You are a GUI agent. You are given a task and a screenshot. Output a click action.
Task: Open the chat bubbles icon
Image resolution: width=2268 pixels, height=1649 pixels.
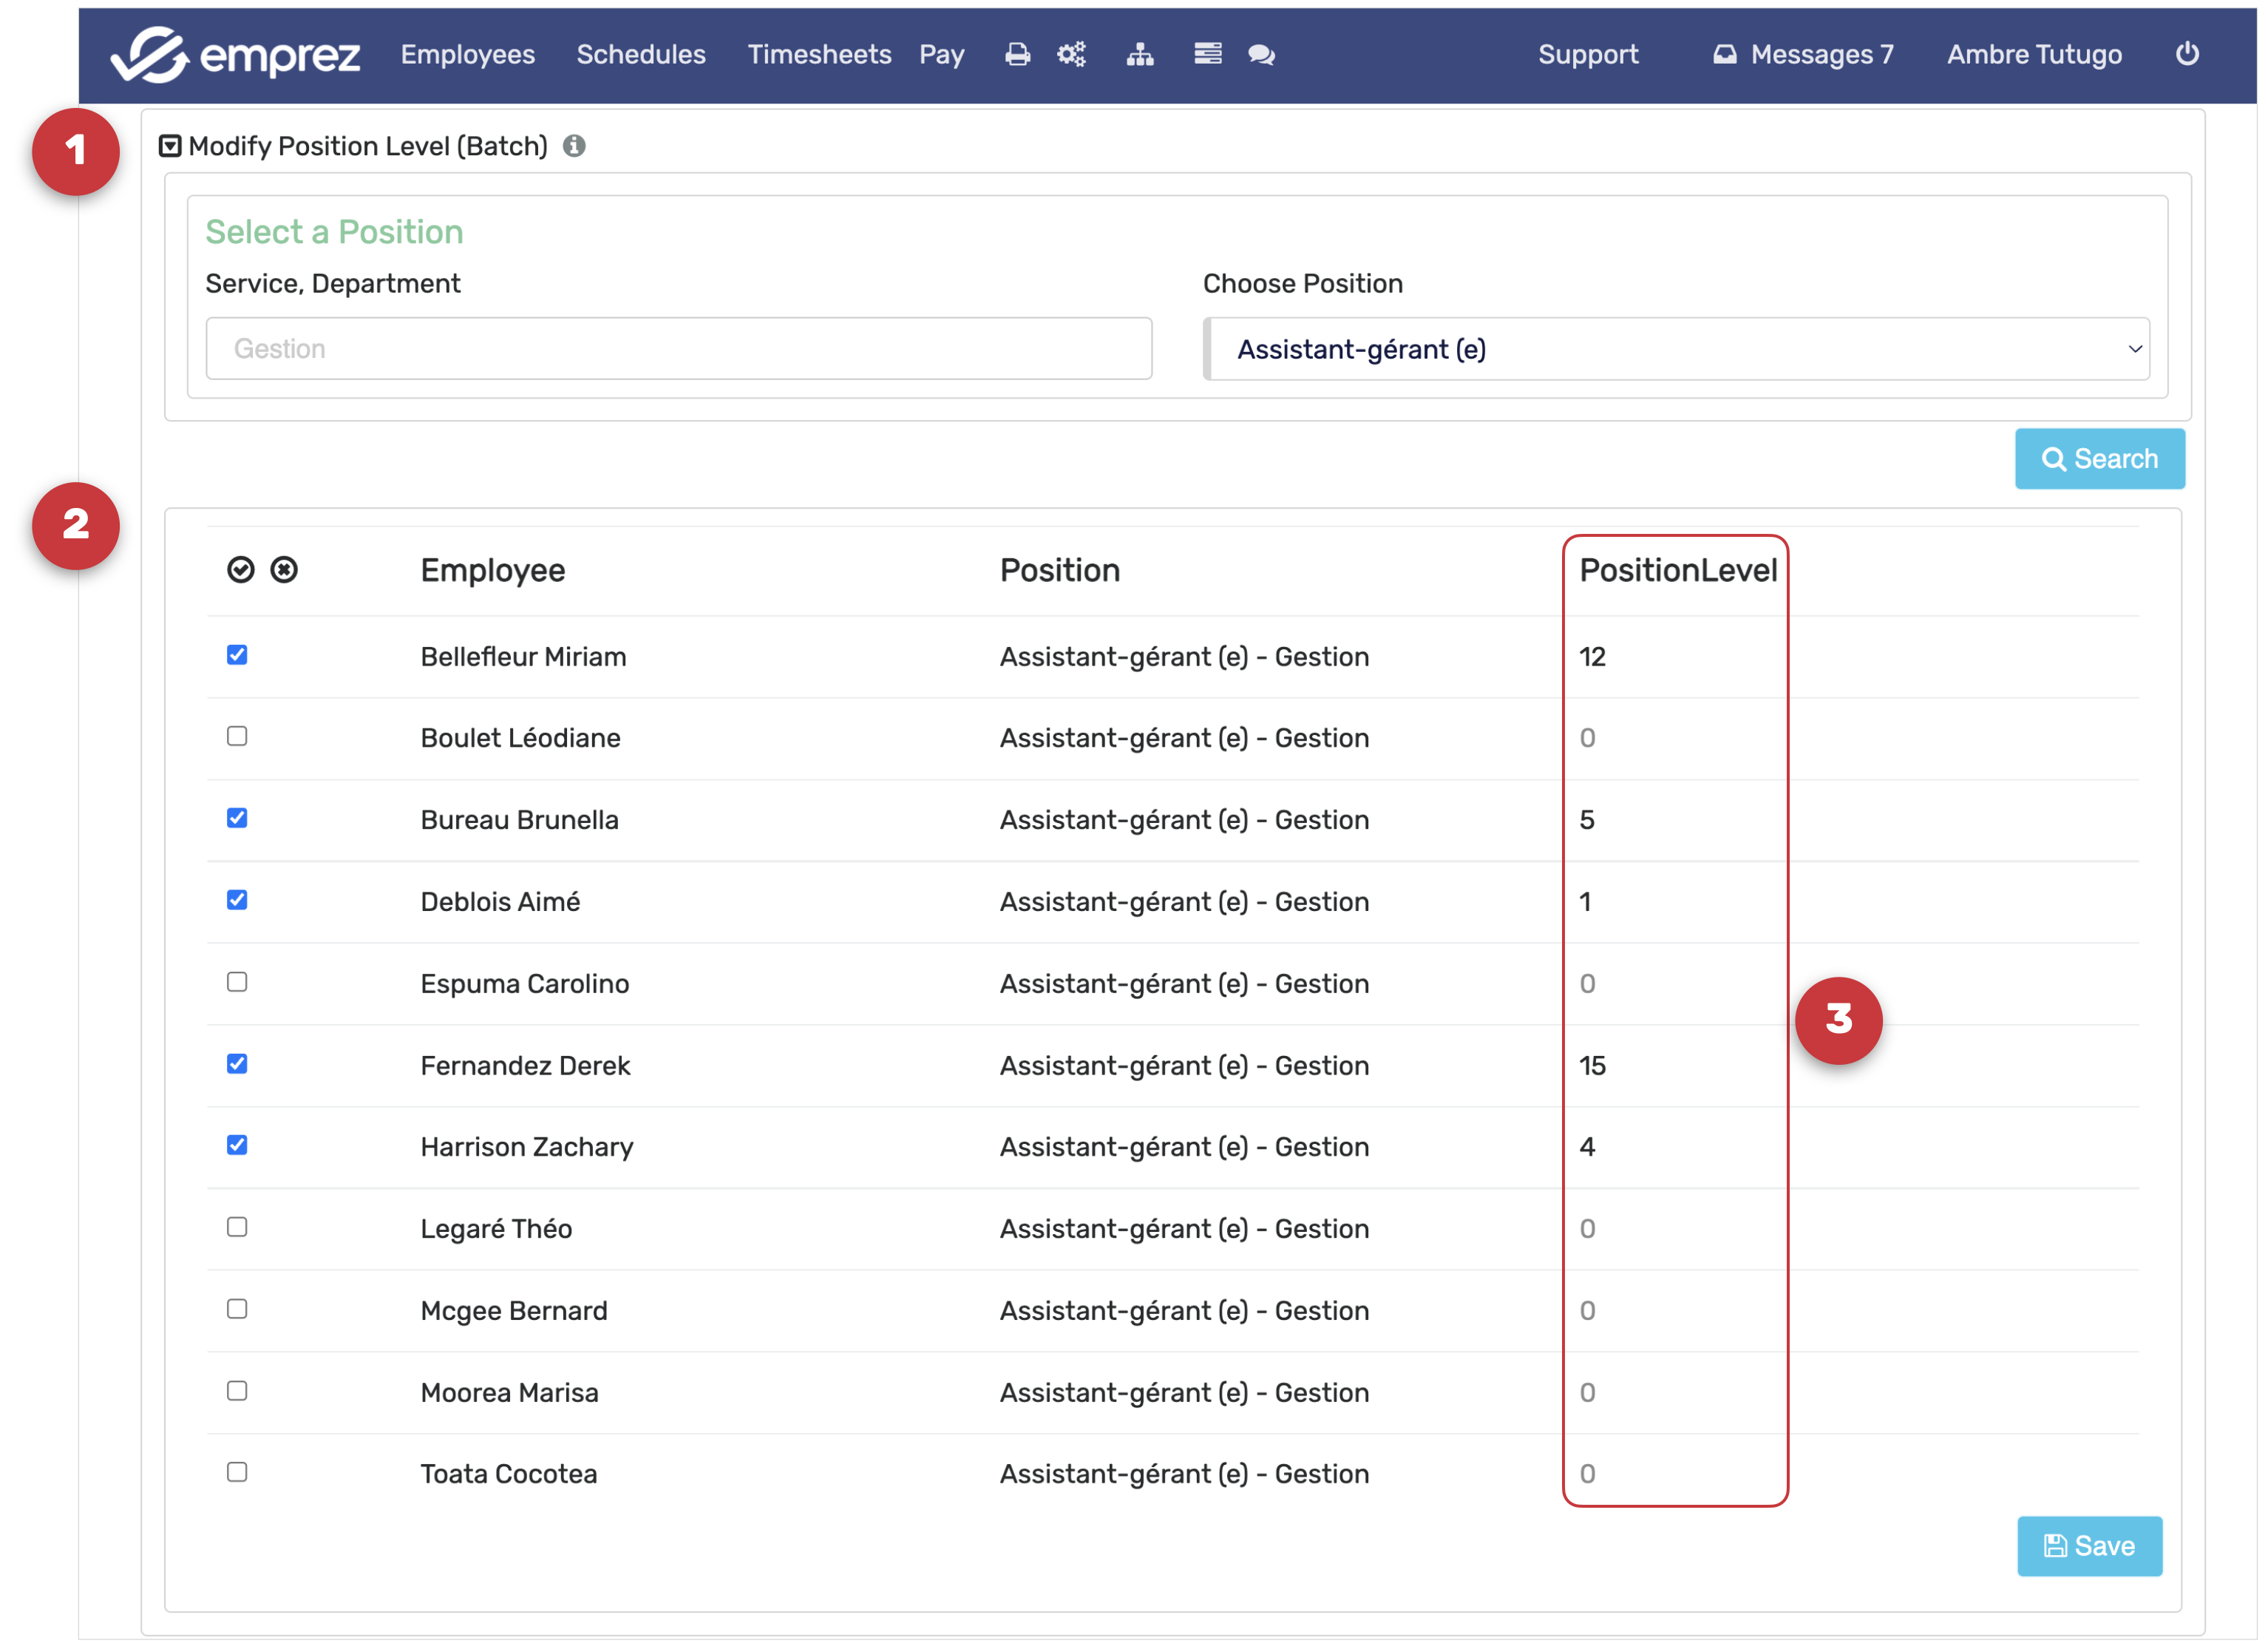tap(1261, 54)
